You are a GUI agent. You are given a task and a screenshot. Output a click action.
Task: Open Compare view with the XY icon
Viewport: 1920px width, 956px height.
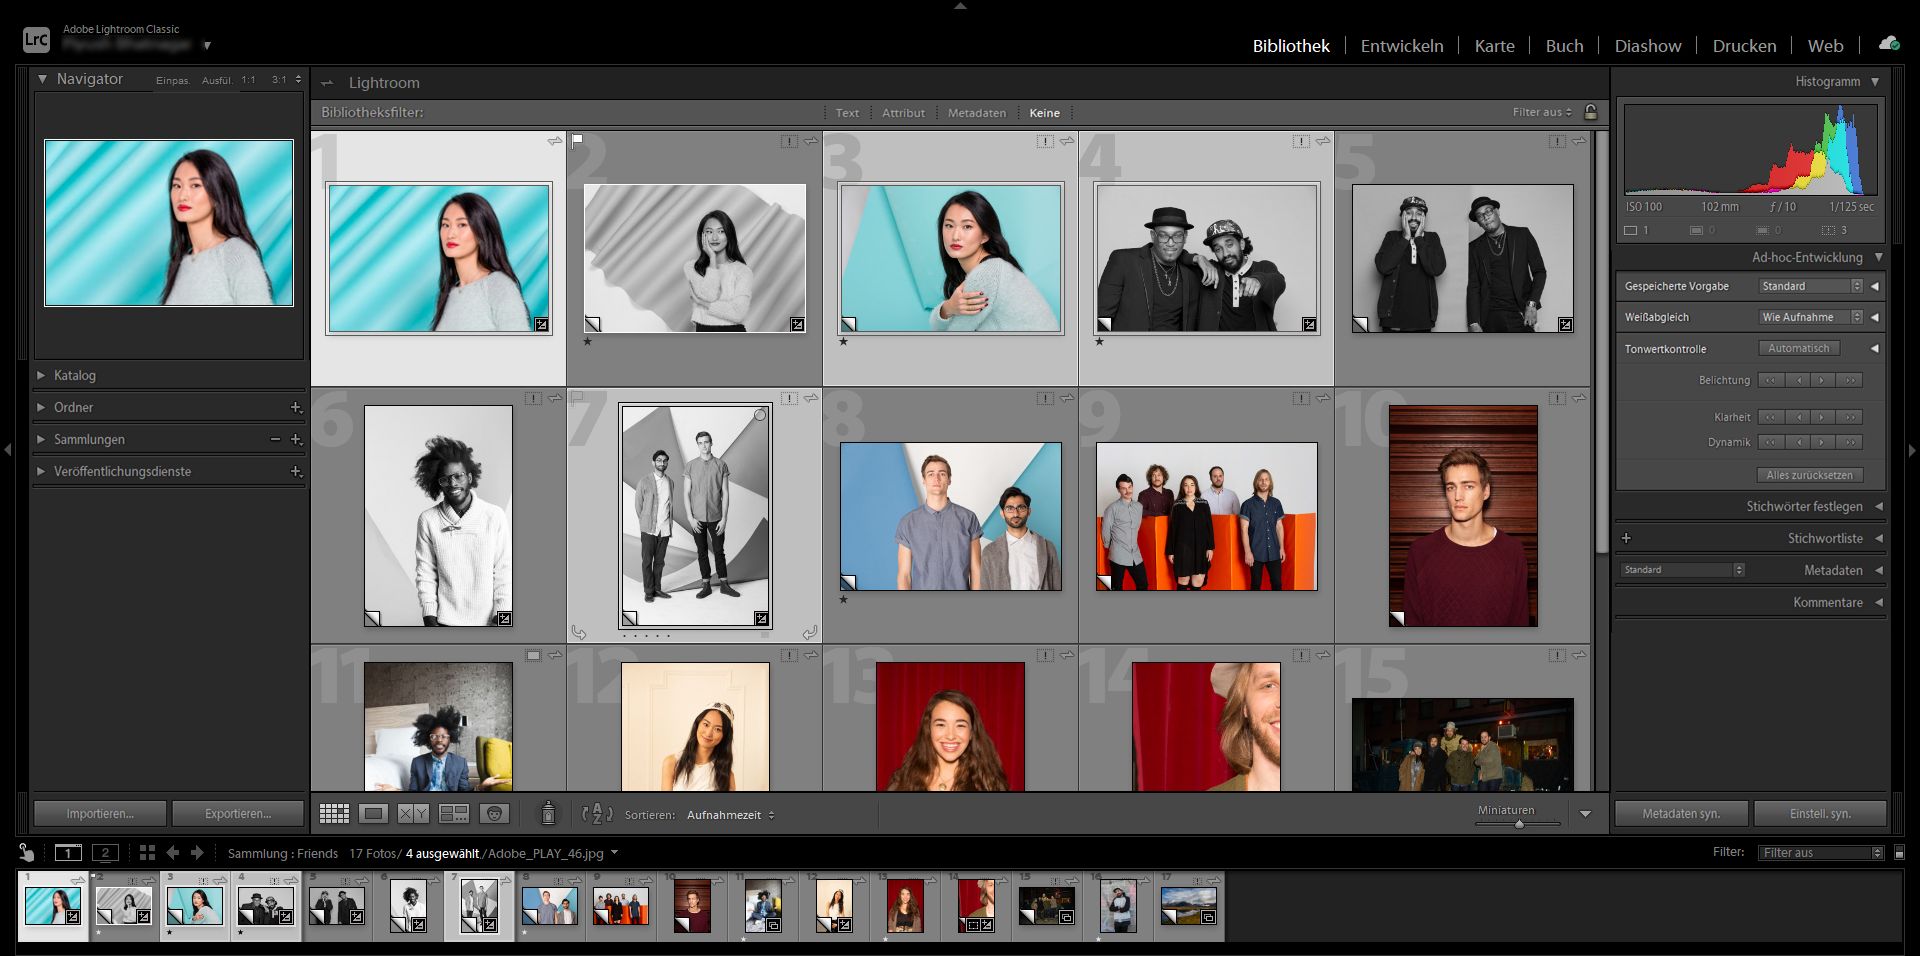point(412,814)
